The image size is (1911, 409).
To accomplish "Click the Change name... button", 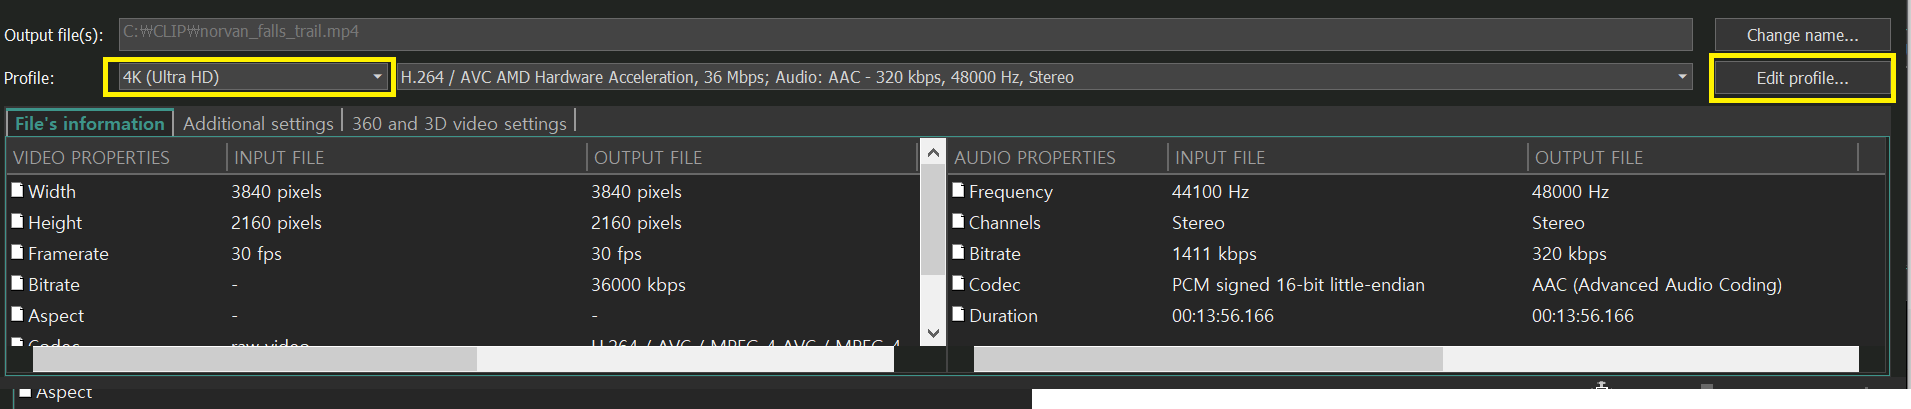I will (1802, 35).
